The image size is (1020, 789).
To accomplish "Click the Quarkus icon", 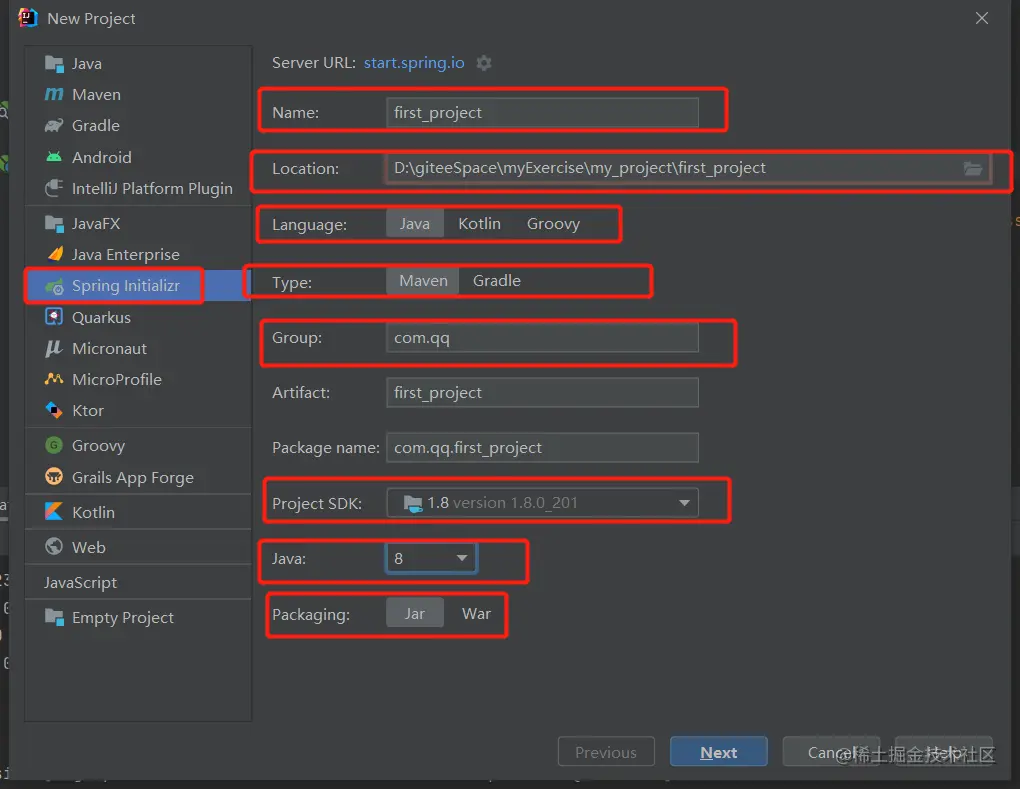I will point(54,317).
